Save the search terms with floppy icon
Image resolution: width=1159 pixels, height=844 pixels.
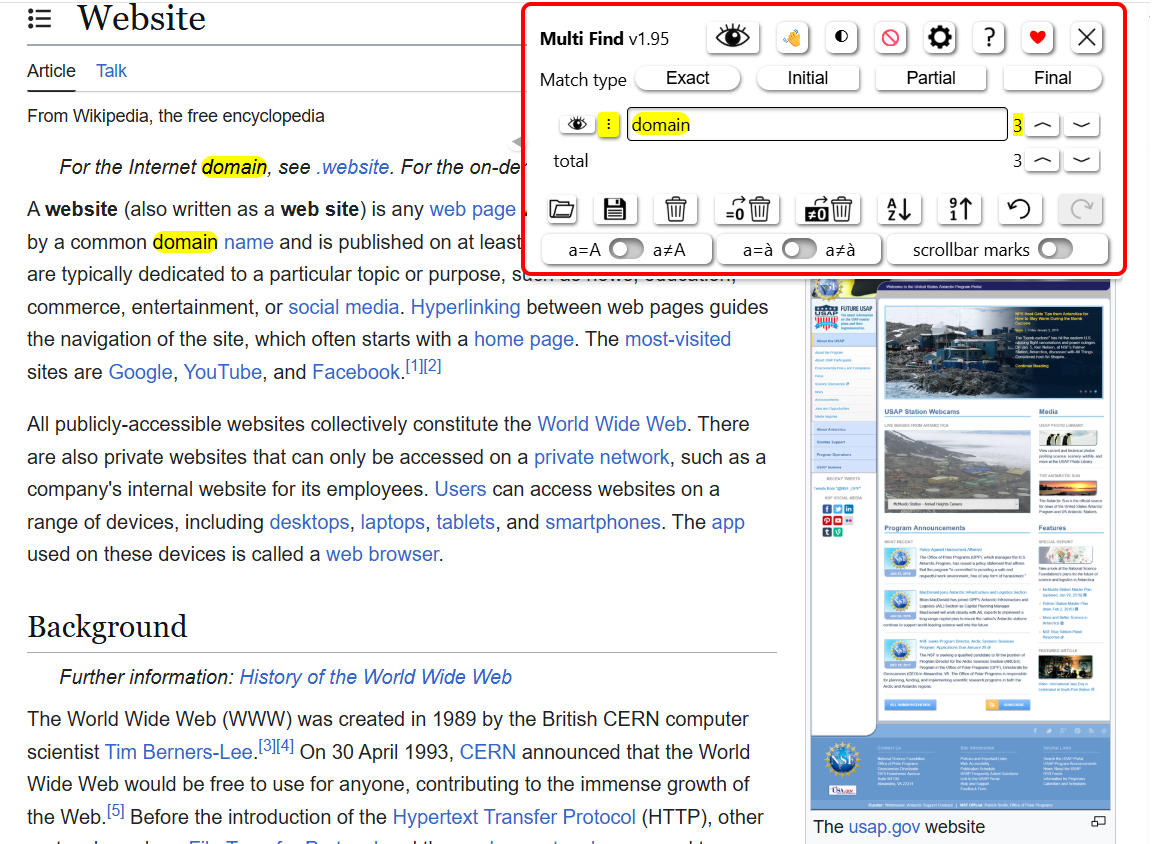point(614,210)
